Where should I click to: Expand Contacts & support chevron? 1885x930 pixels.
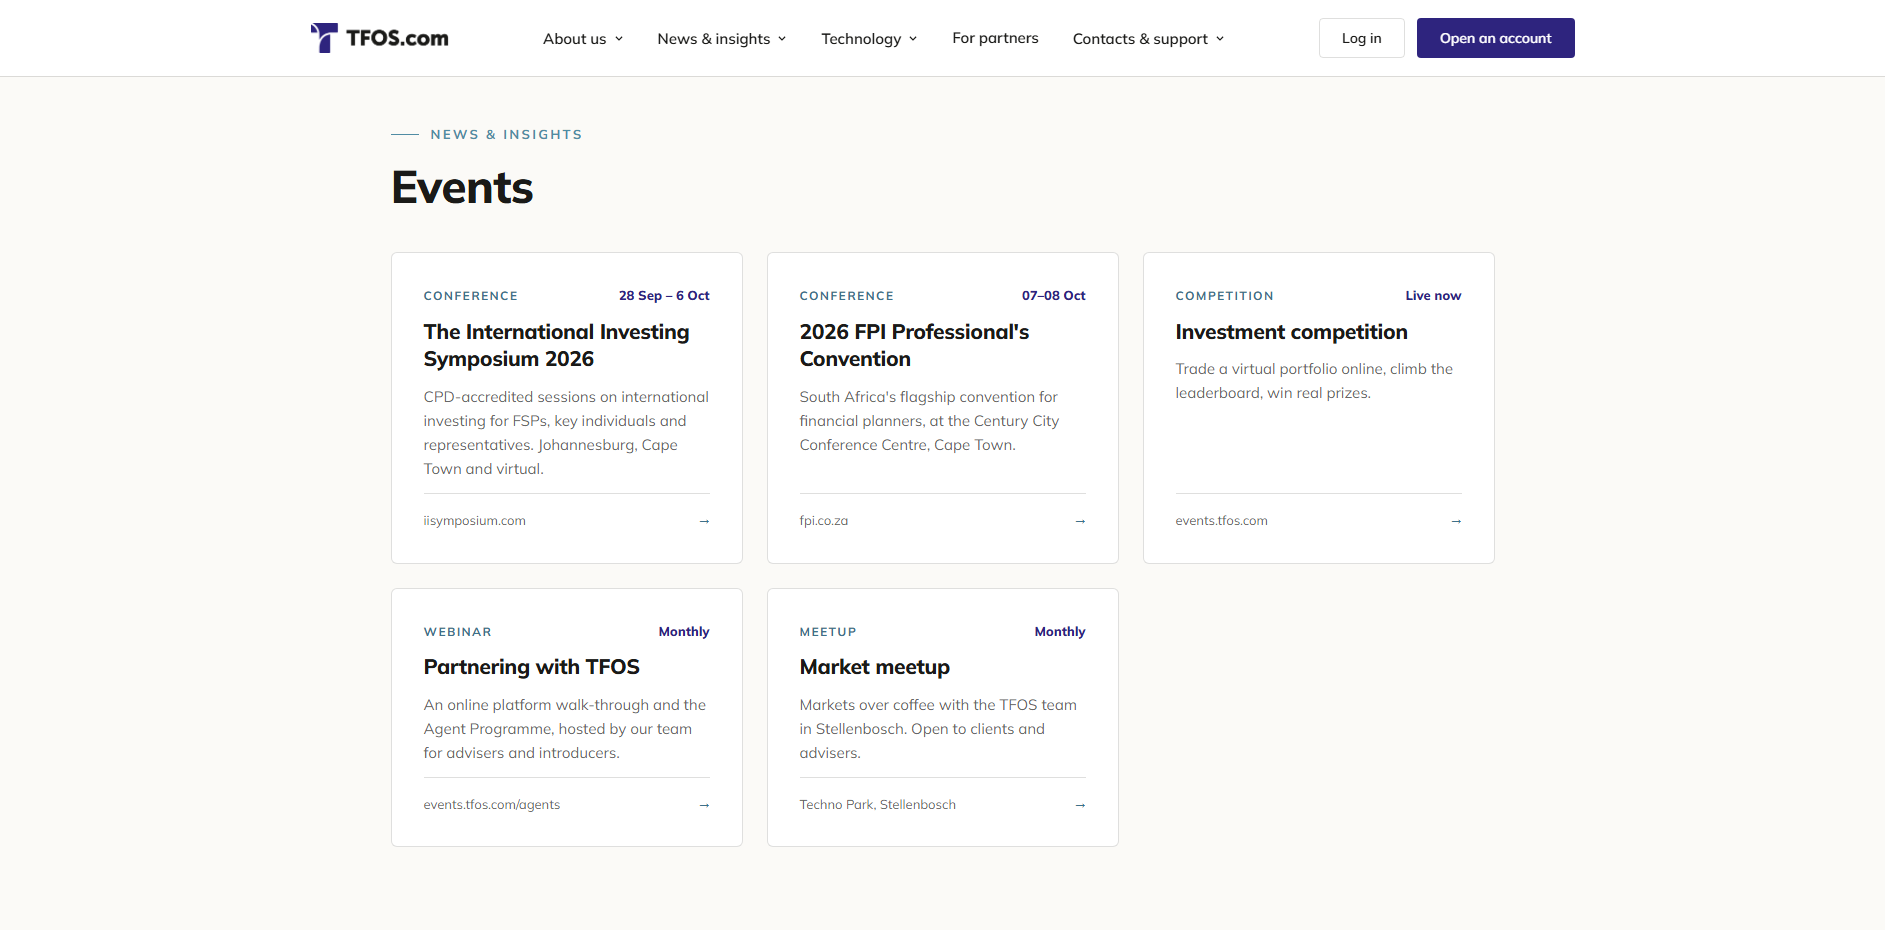[x=1220, y=39]
